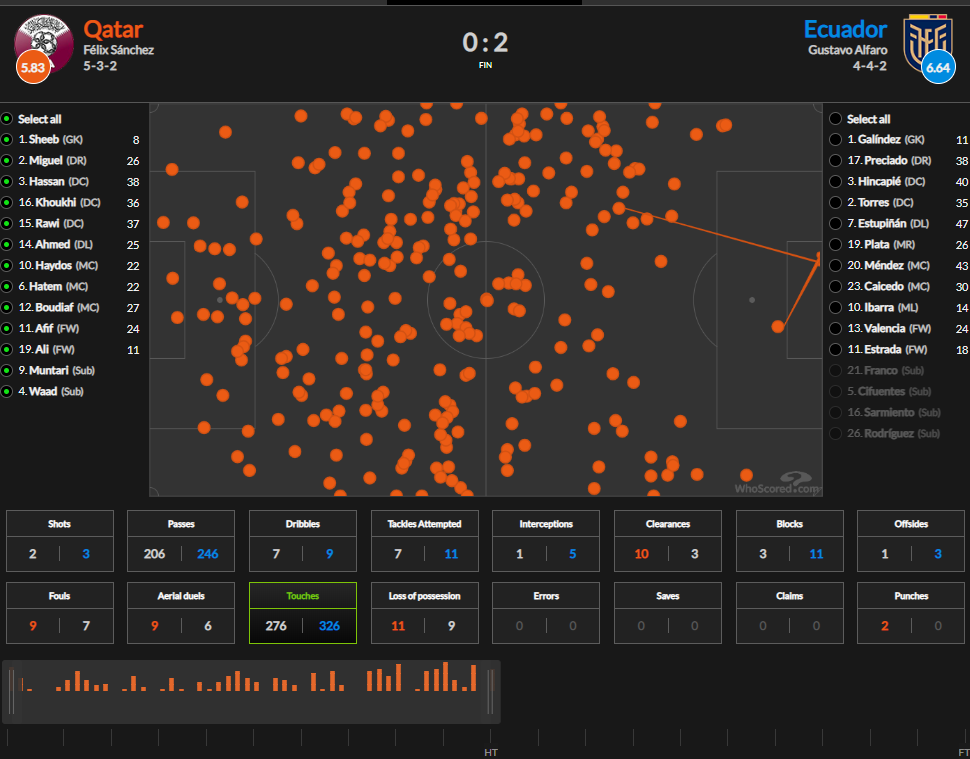
Task: Select the Passes stat tab
Action: tap(181, 540)
